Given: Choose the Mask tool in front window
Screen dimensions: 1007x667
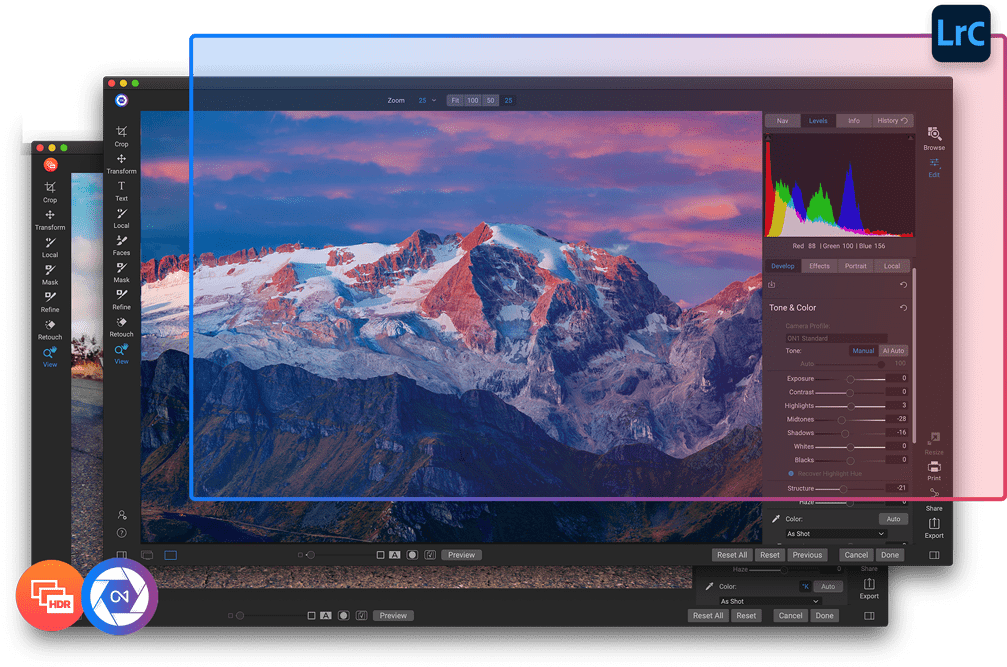Looking at the screenshot, I should point(121,272).
